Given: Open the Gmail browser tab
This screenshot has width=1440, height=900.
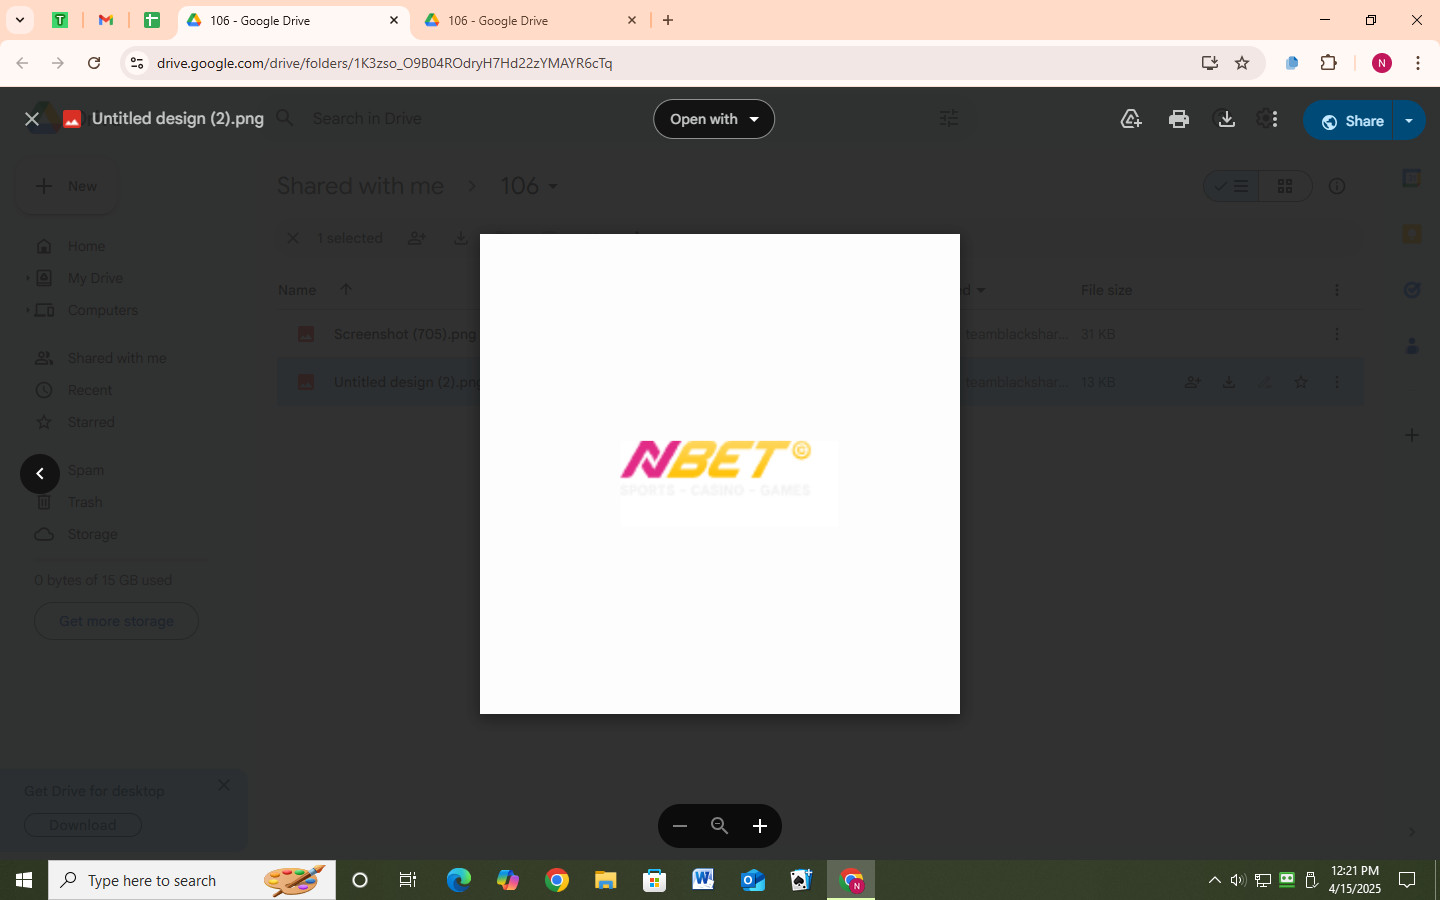Looking at the screenshot, I should [x=105, y=20].
